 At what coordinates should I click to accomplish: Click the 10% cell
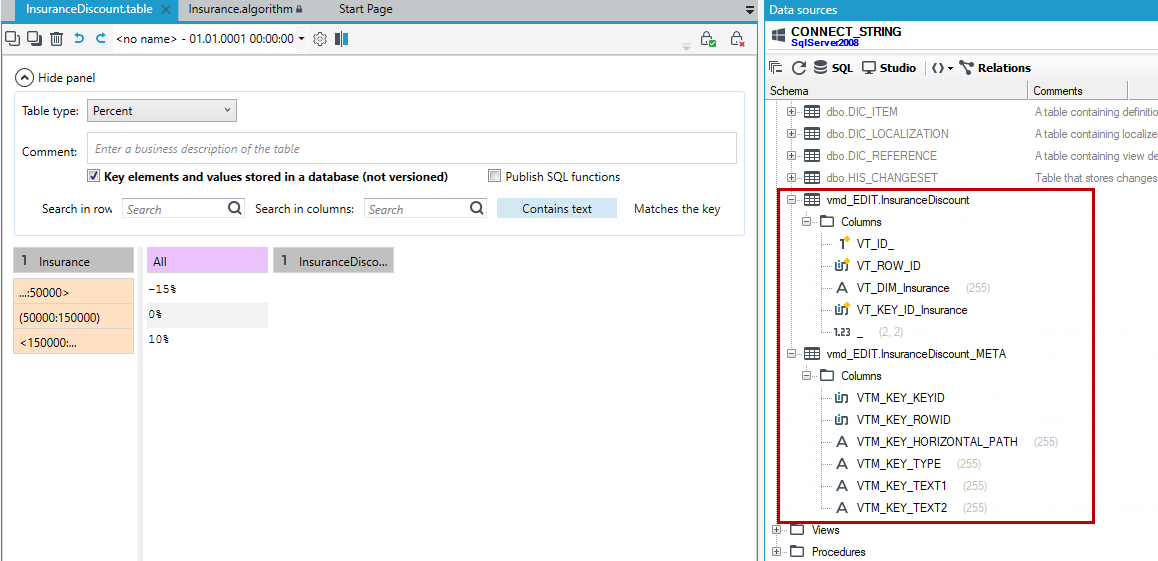(x=207, y=339)
